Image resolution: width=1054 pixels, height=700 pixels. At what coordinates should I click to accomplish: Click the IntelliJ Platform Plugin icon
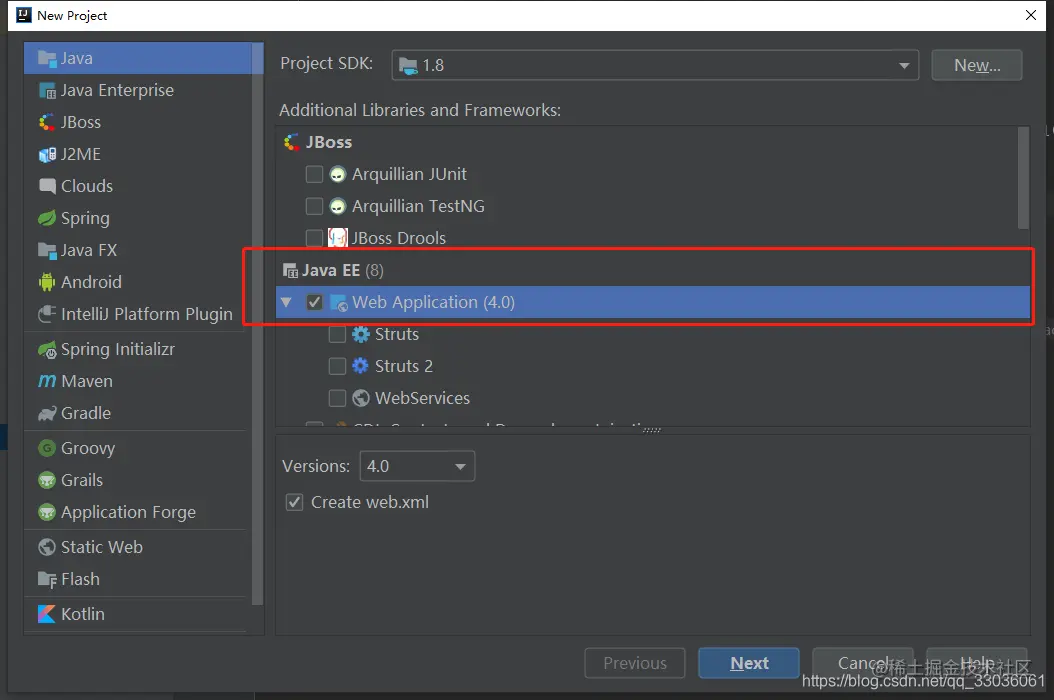click(47, 314)
